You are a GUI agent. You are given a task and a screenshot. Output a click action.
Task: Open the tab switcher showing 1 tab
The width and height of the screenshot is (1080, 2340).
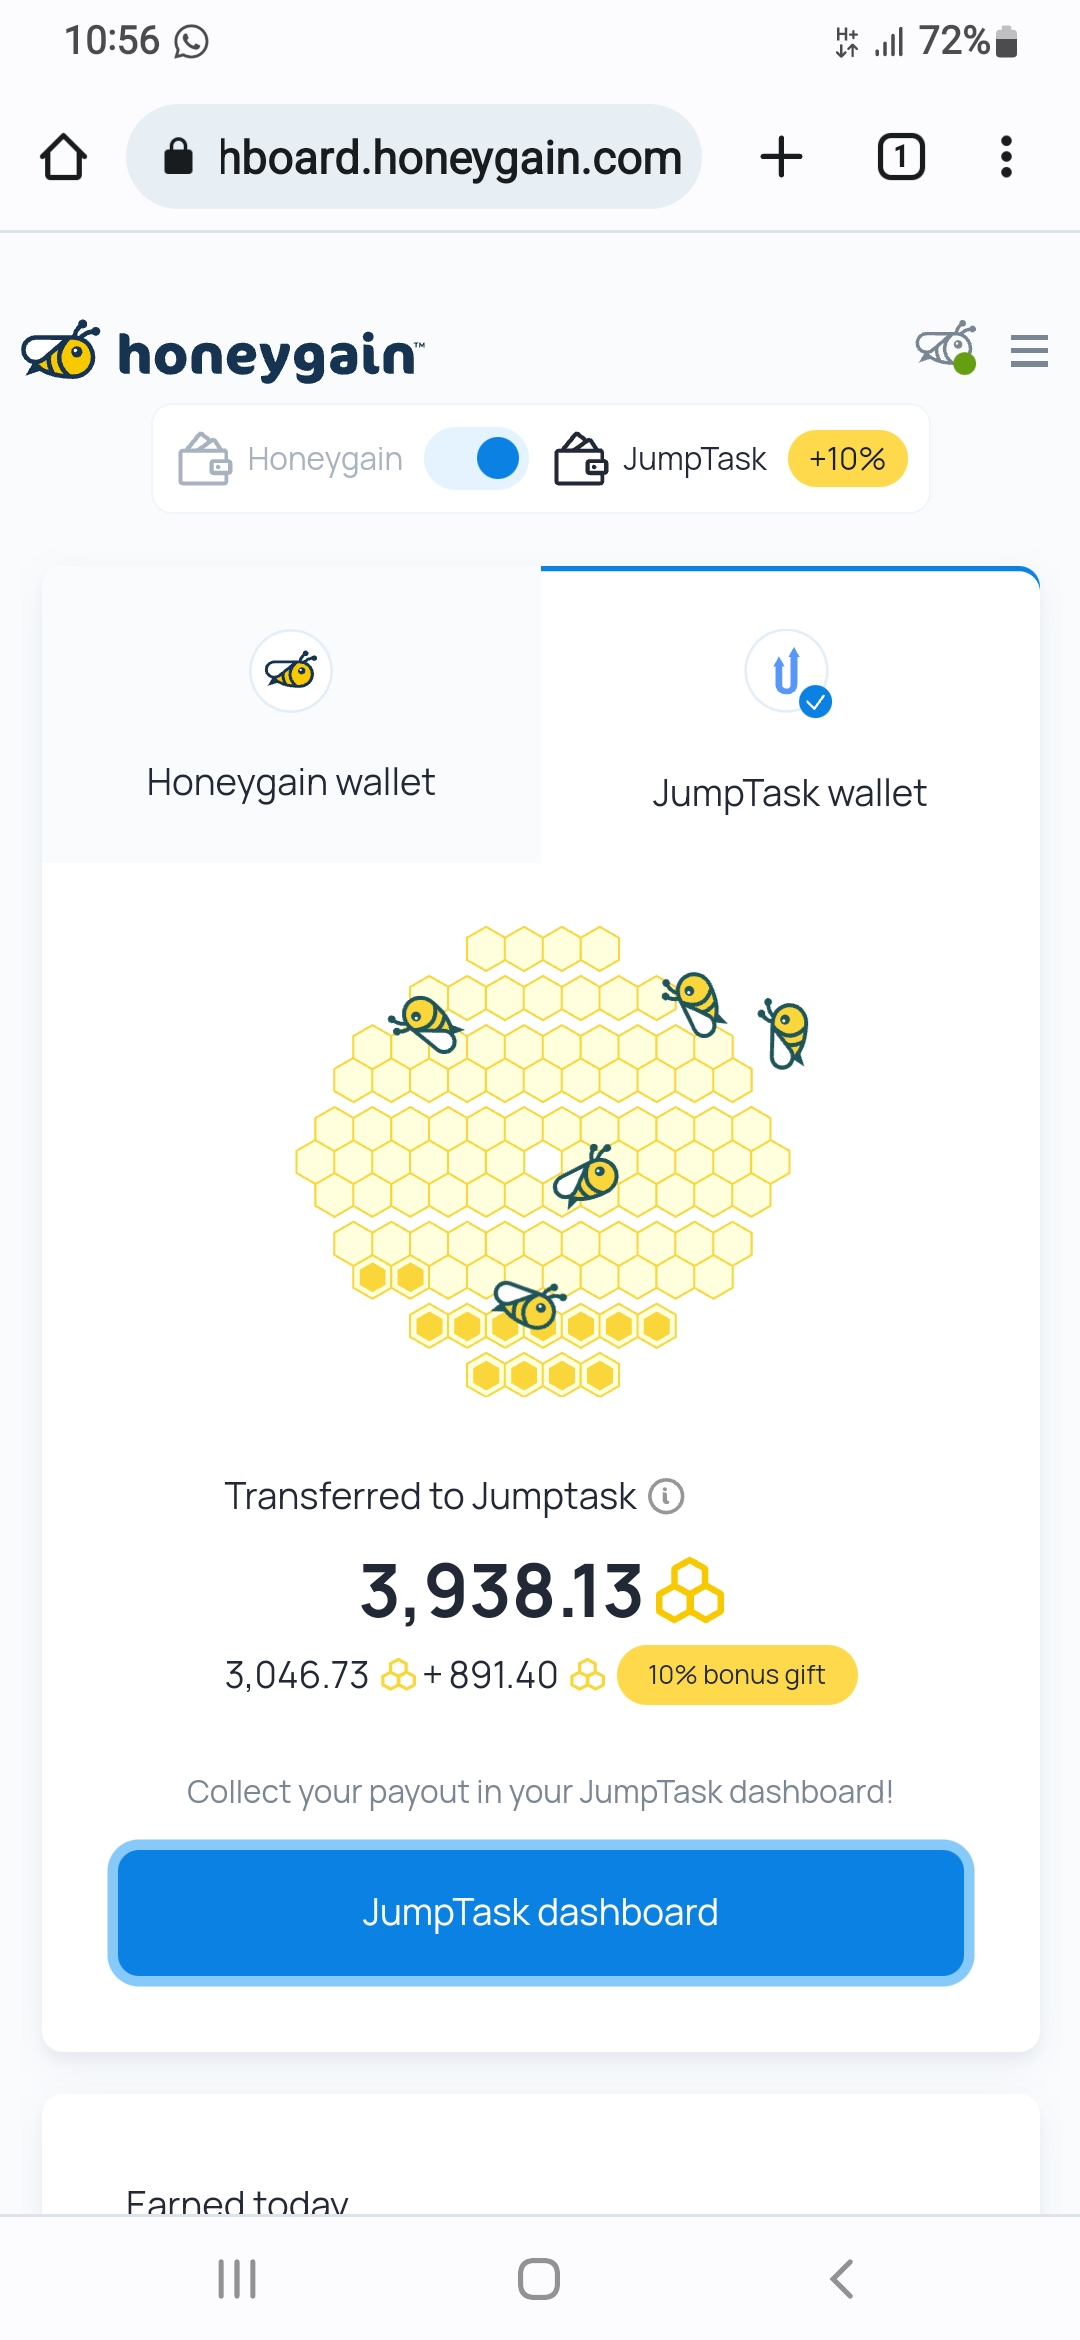tap(901, 157)
